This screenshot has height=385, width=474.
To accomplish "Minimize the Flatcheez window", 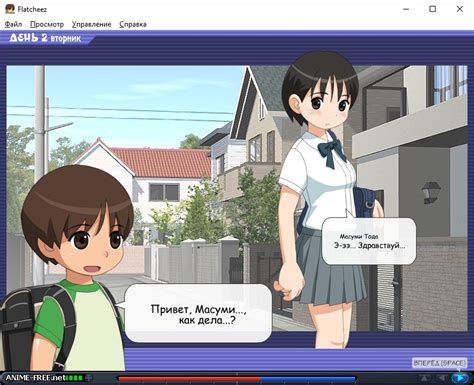I will (406, 9).
